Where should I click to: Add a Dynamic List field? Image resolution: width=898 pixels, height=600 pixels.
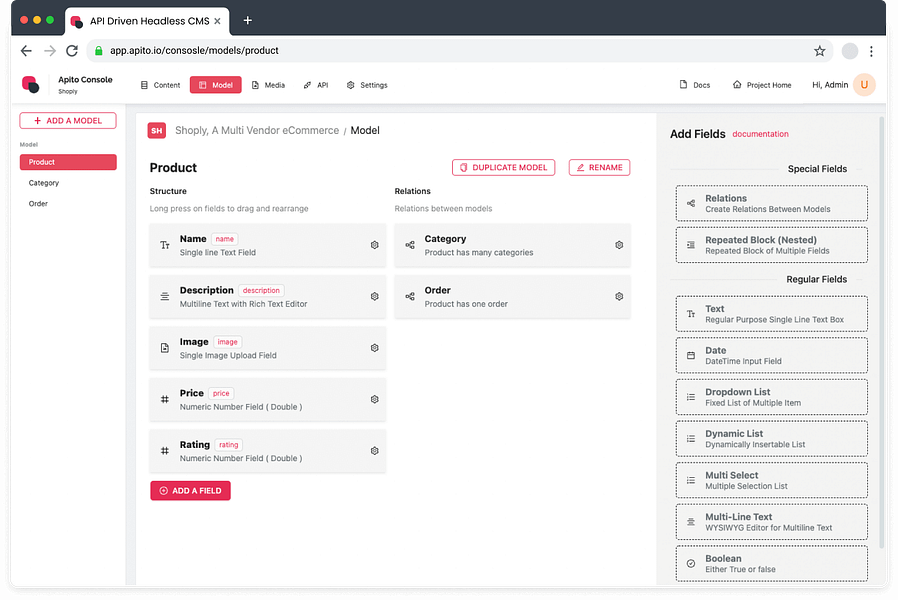tap(771, 439)
